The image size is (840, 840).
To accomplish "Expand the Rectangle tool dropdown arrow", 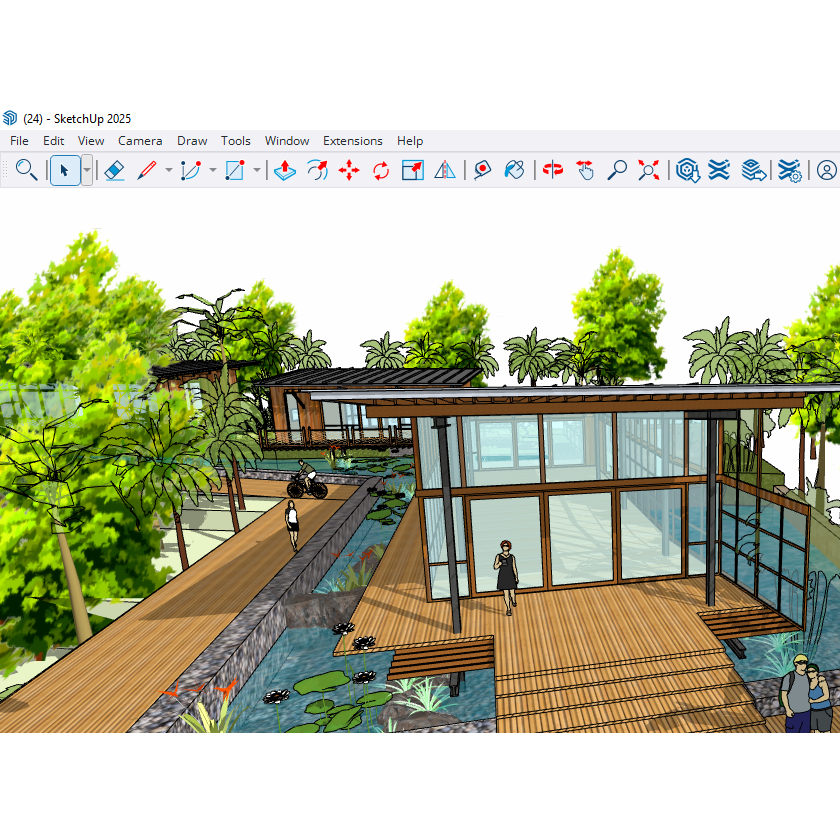I will coord(257,170).
